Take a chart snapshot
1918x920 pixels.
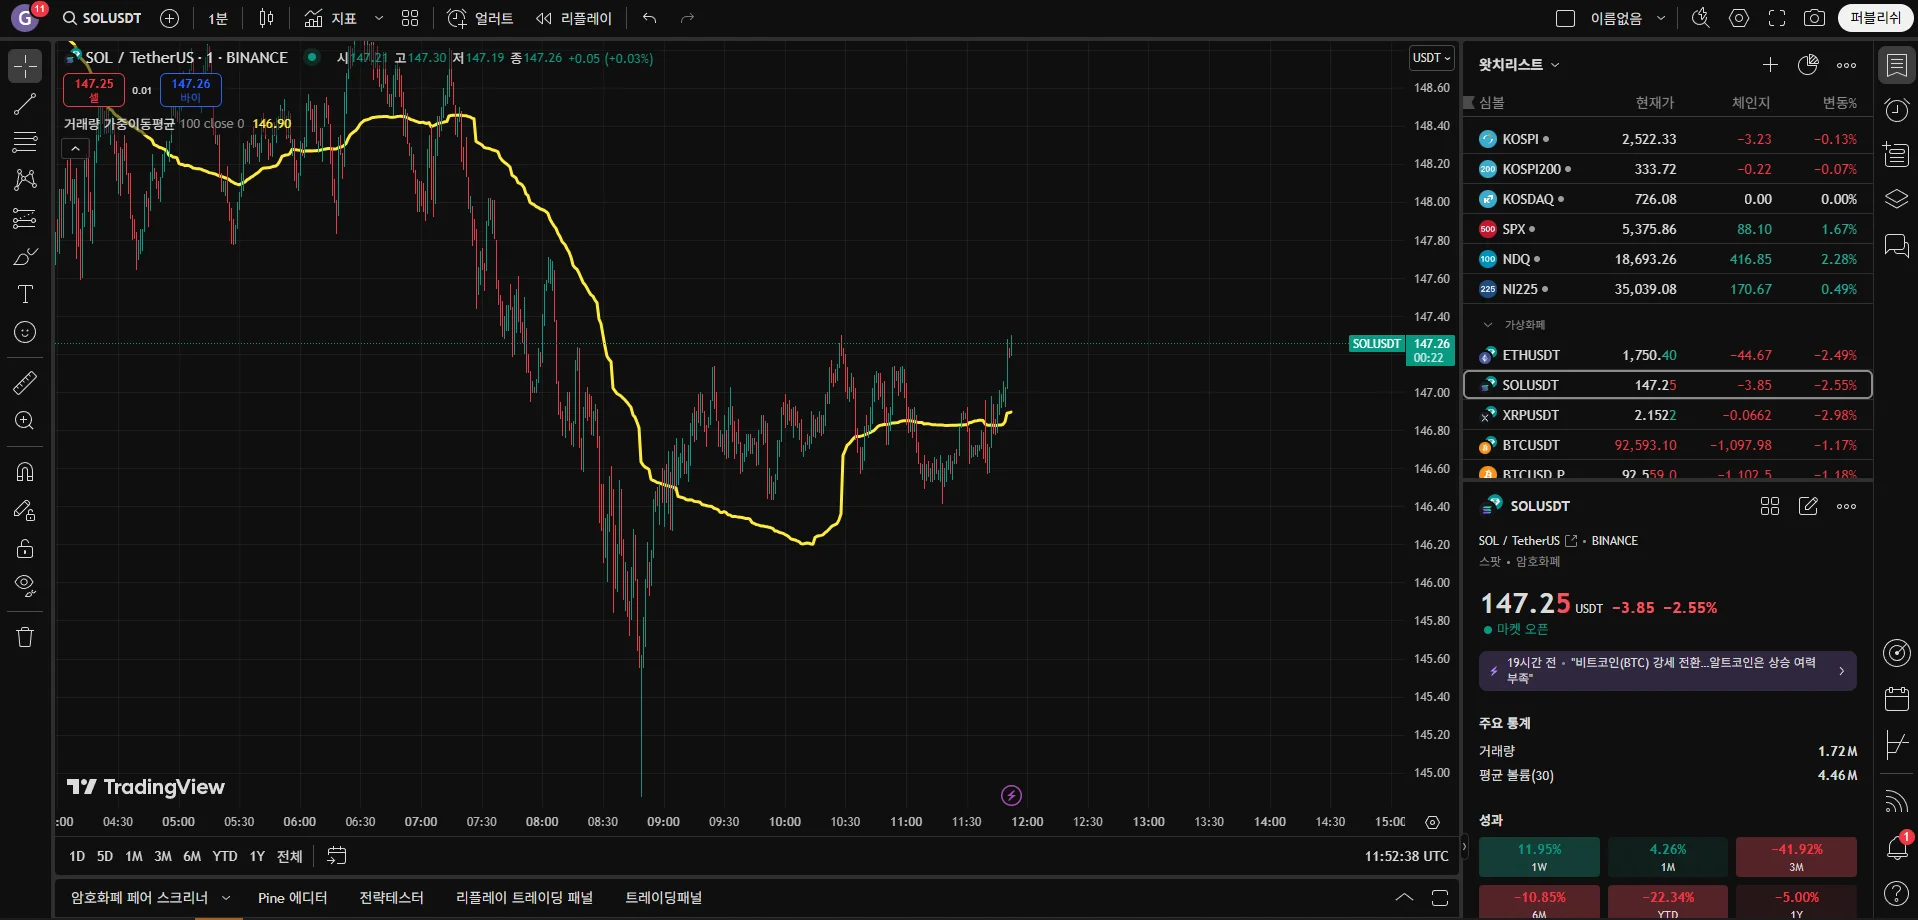[1814, 18]
